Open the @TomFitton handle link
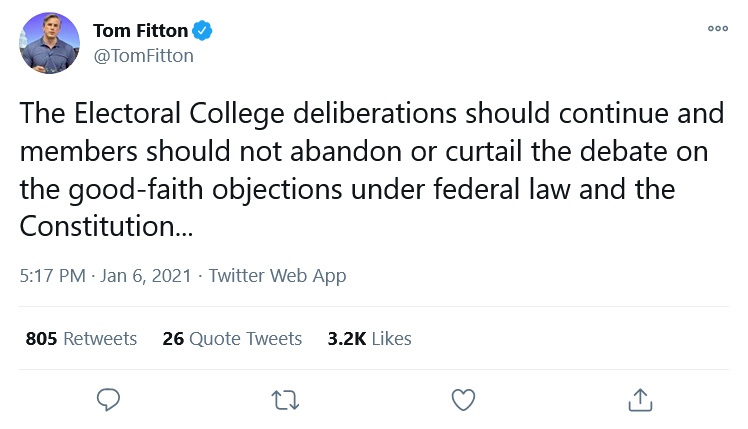The image size is (748, 429). point(144,56)
